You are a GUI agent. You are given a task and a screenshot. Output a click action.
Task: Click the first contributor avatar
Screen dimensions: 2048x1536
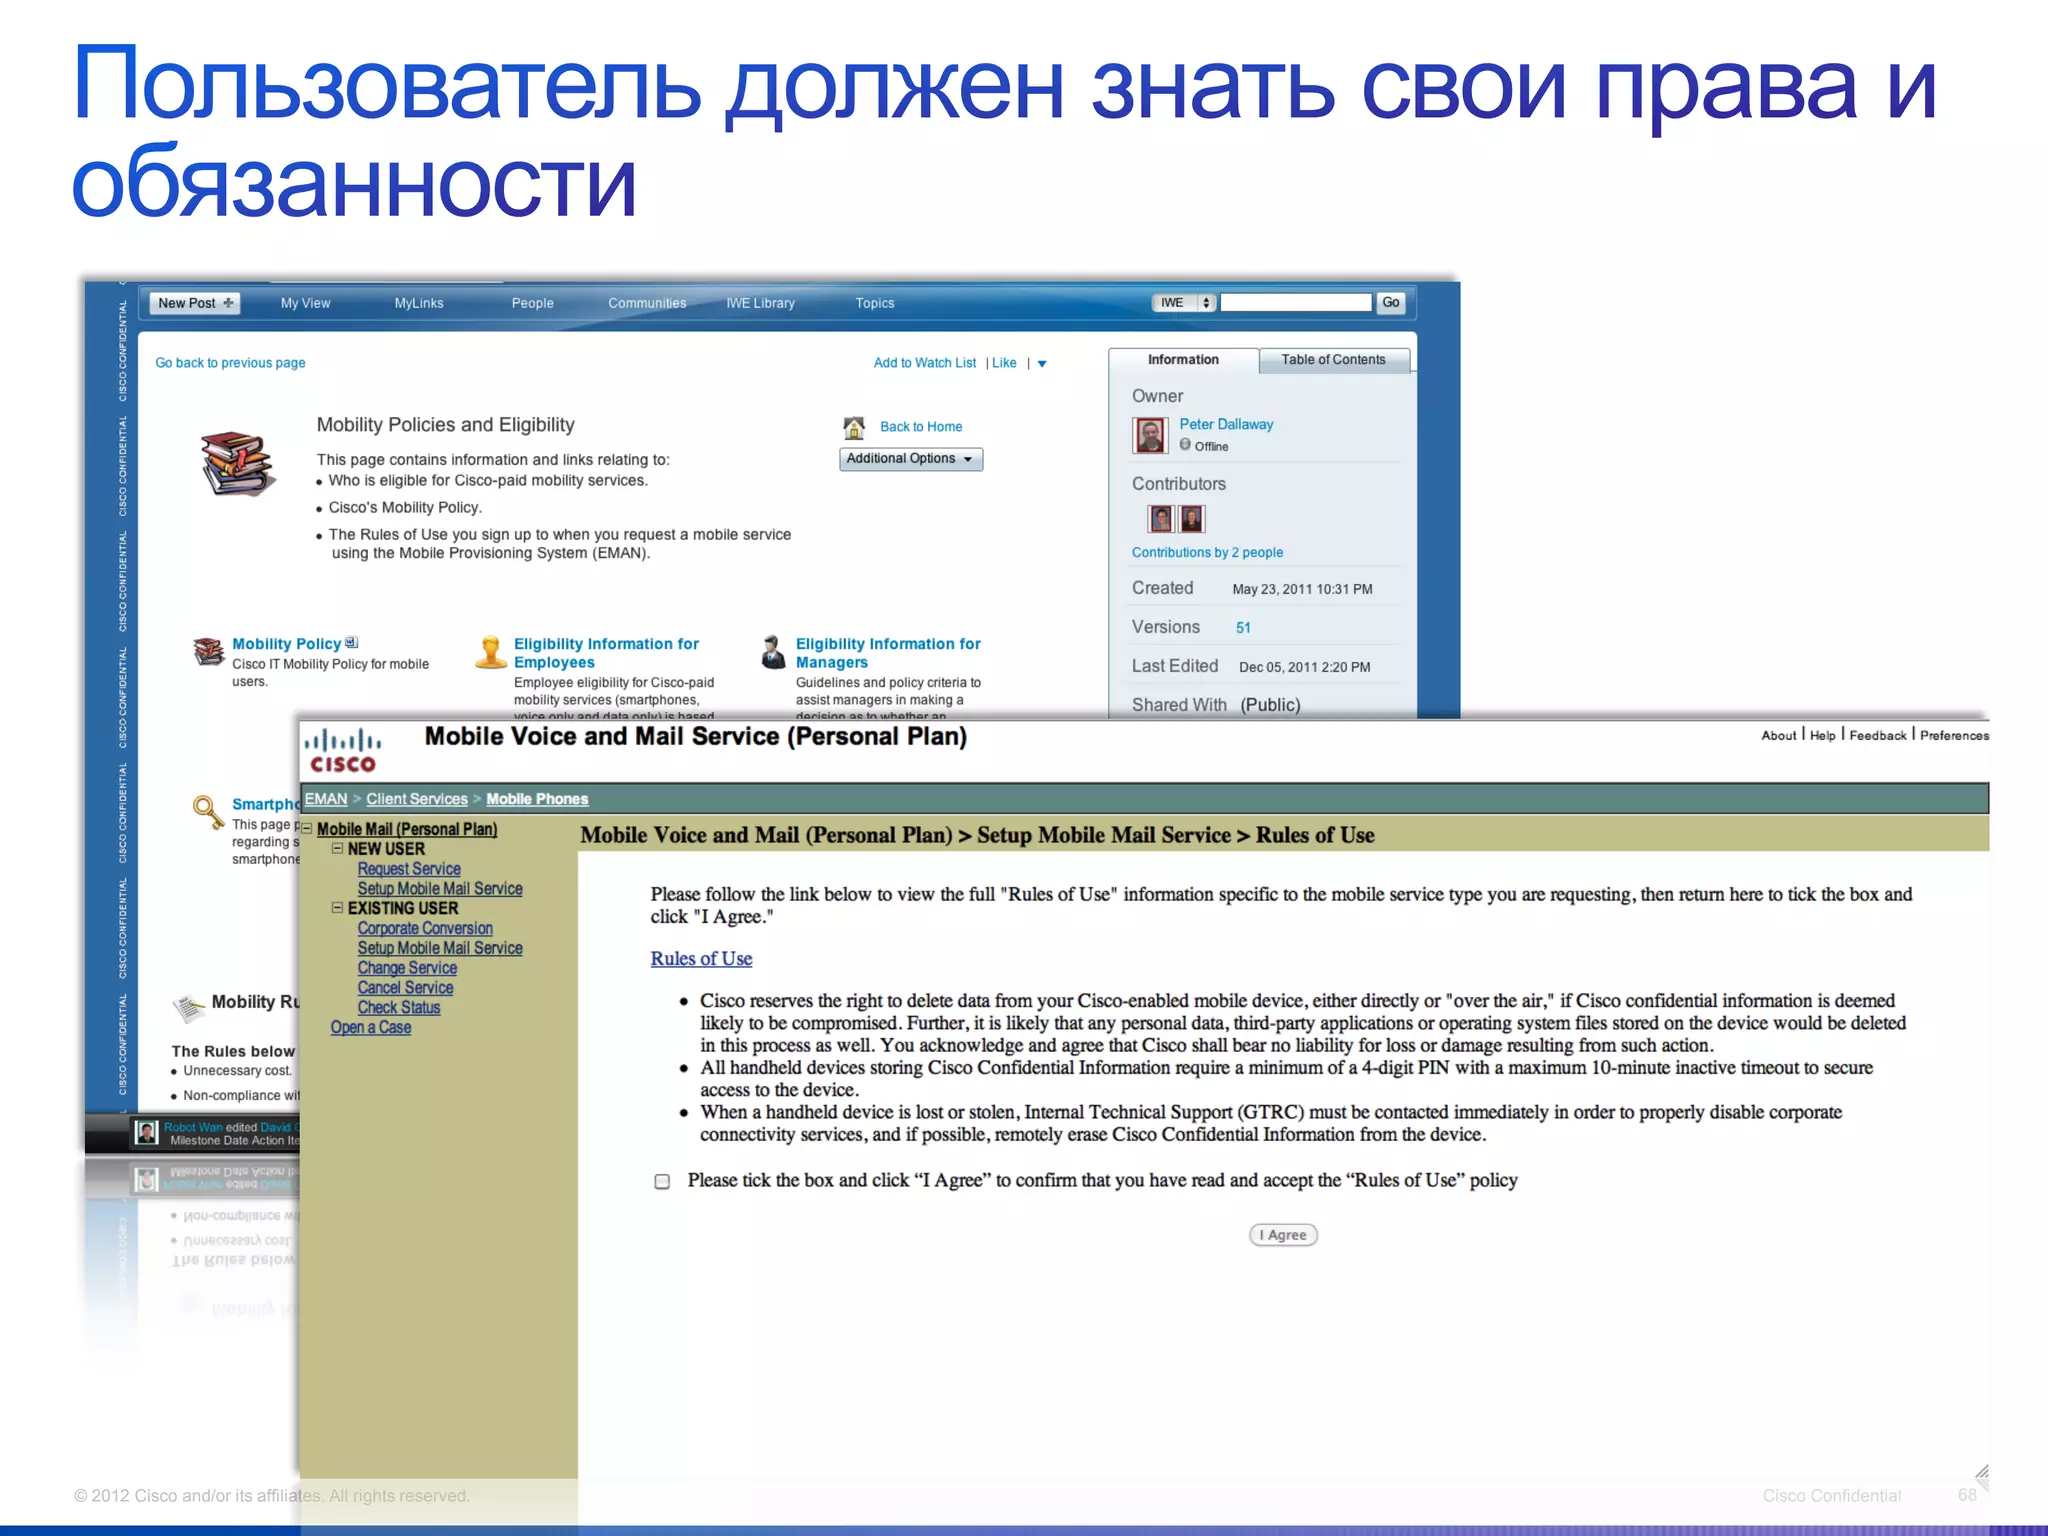(1161, 519)
